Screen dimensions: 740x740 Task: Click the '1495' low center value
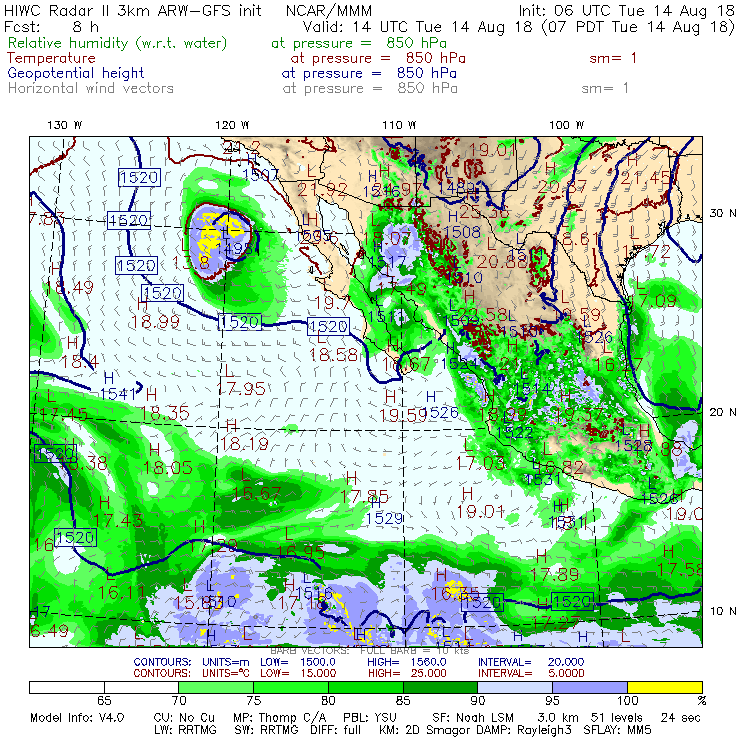(x=235, y=249)
